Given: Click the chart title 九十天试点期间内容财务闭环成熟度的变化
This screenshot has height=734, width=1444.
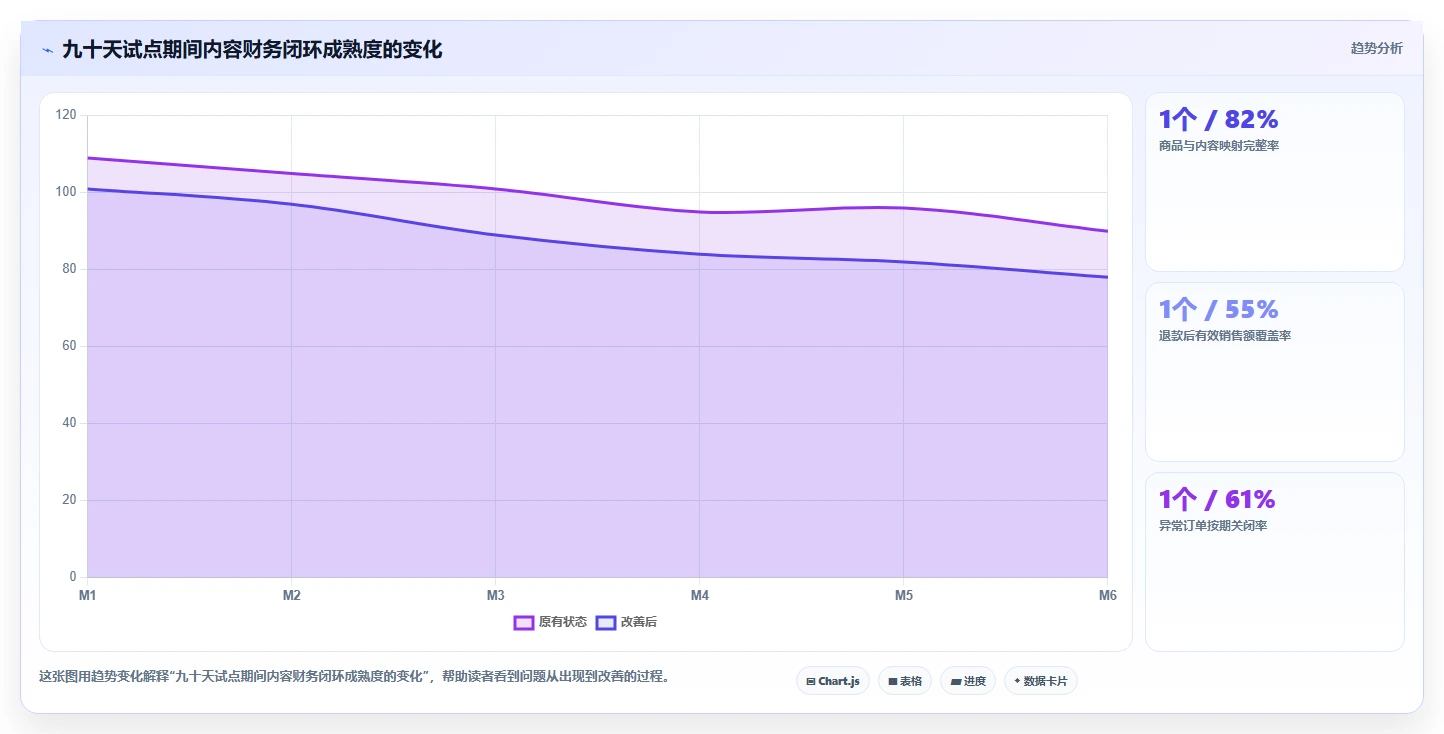Looking at the screenshot, I should pyautogui.click(x=252, y=49).
